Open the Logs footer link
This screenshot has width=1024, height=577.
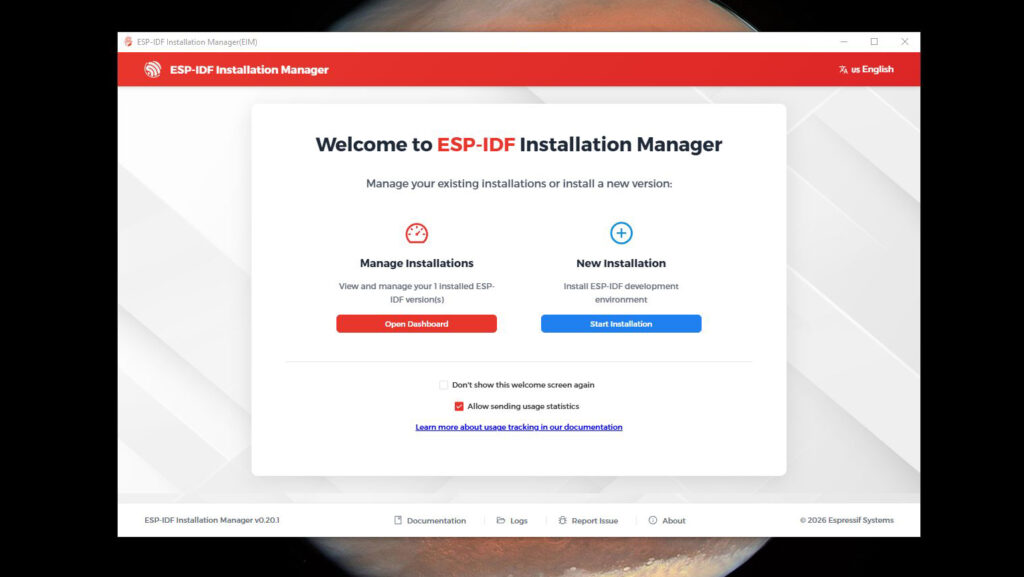point(512,520)
